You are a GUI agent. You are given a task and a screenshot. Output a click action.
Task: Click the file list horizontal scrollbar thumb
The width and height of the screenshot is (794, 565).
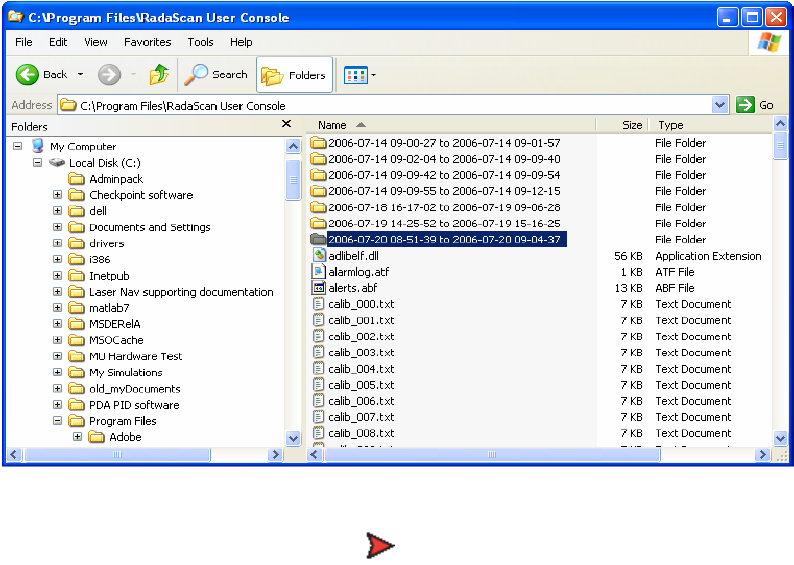492,455
